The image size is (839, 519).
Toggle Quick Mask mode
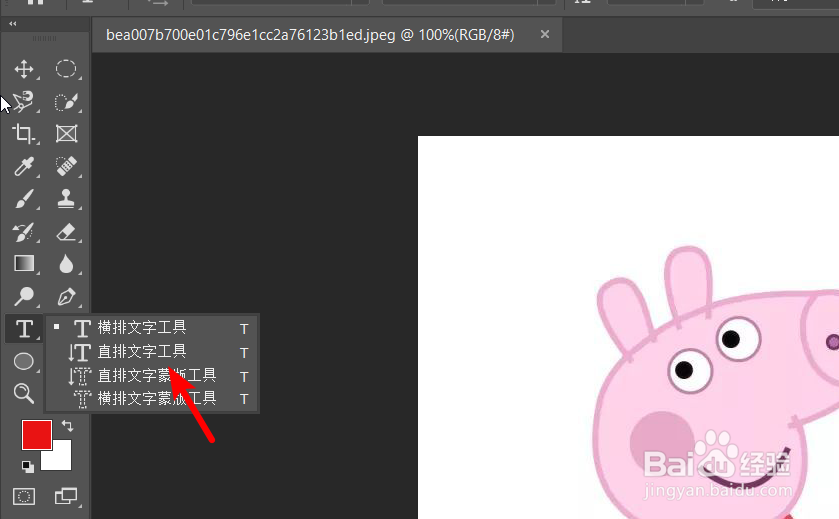24,497
